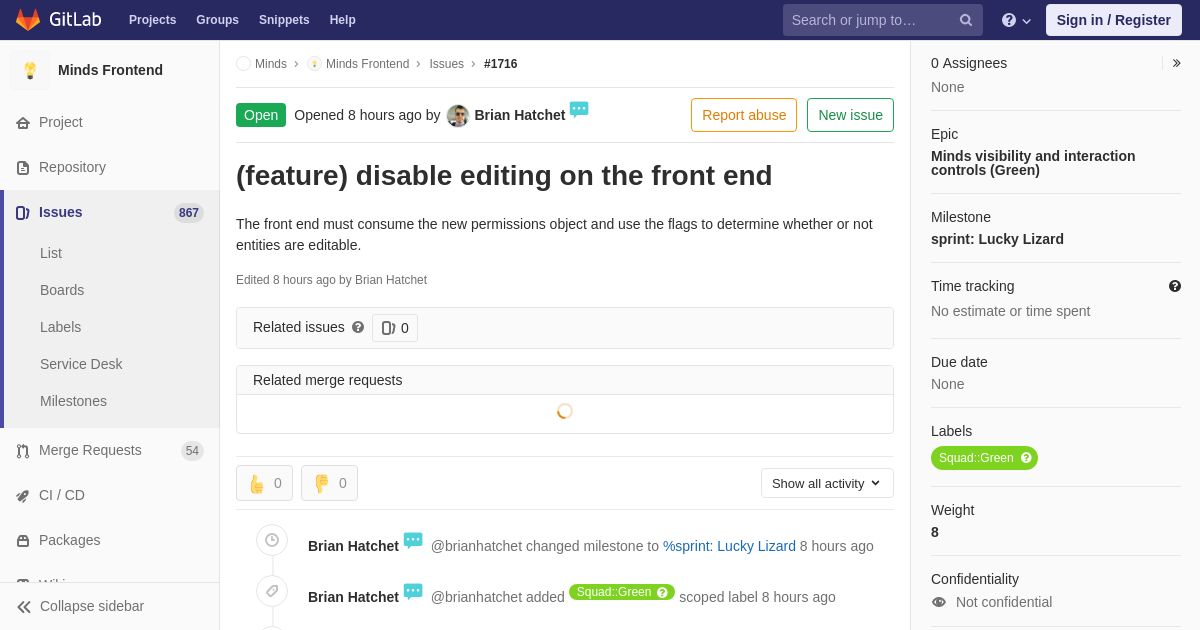
Task: Click the Issues count badge 867
Action: 189,213
